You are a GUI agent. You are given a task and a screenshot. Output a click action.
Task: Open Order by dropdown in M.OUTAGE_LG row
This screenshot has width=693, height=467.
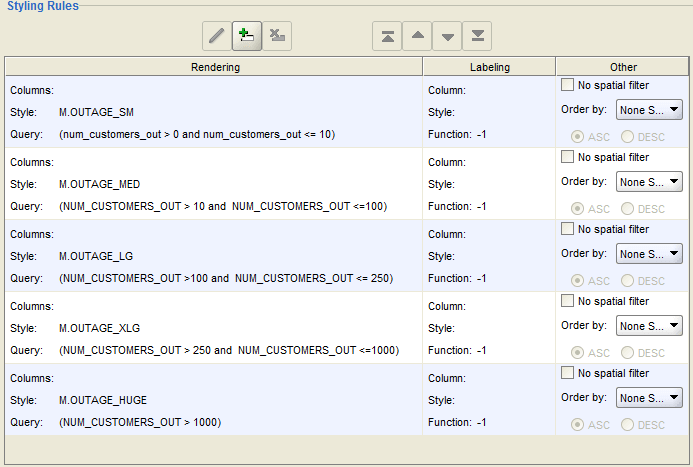(x=649, y=254)
